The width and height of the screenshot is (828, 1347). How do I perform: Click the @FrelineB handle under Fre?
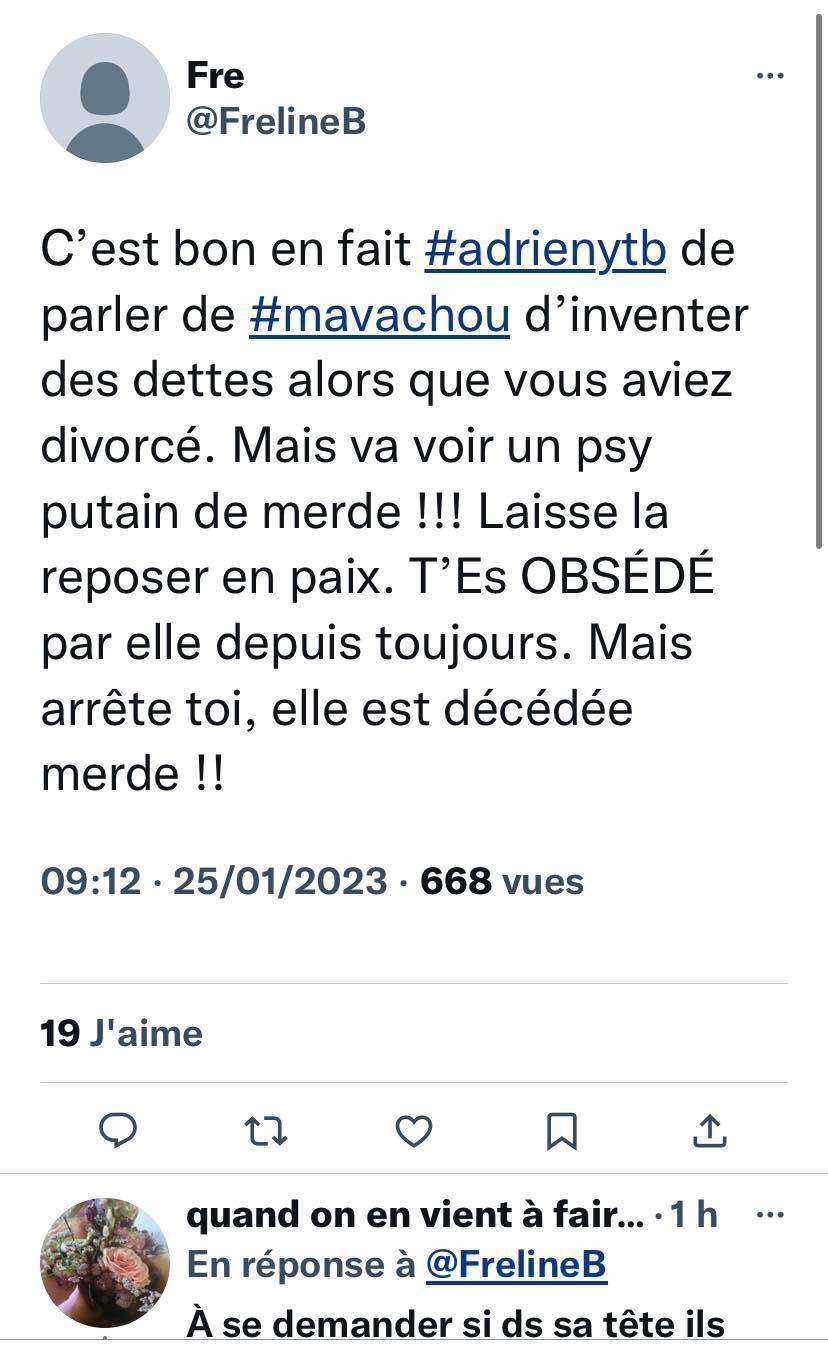click(276, 121)
